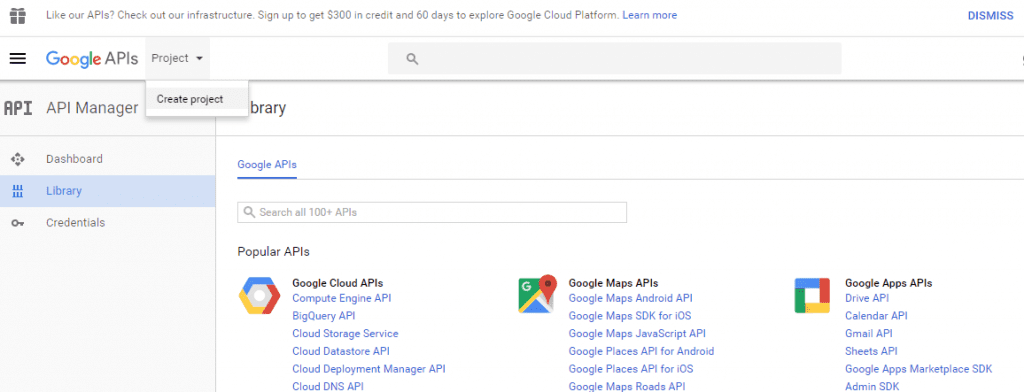
Task: Select the Dashboard sidebar icon
Action: tap(18, 159)
